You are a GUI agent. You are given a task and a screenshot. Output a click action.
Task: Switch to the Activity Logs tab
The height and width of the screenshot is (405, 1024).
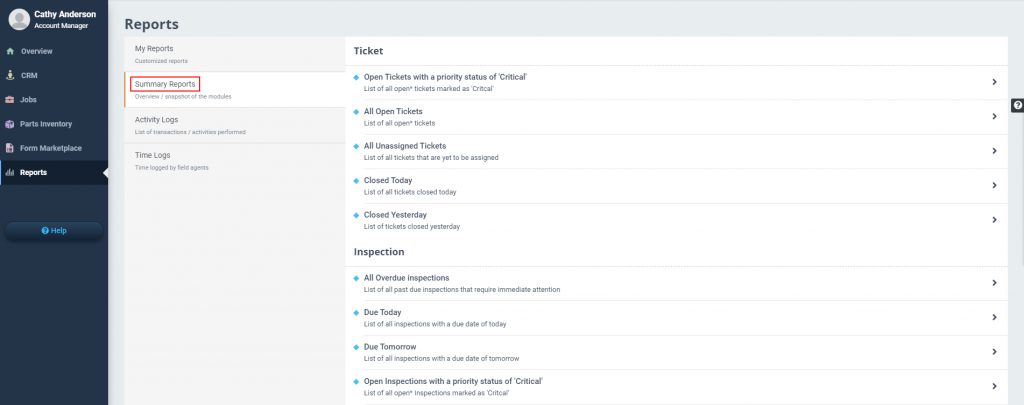(158, 119)
